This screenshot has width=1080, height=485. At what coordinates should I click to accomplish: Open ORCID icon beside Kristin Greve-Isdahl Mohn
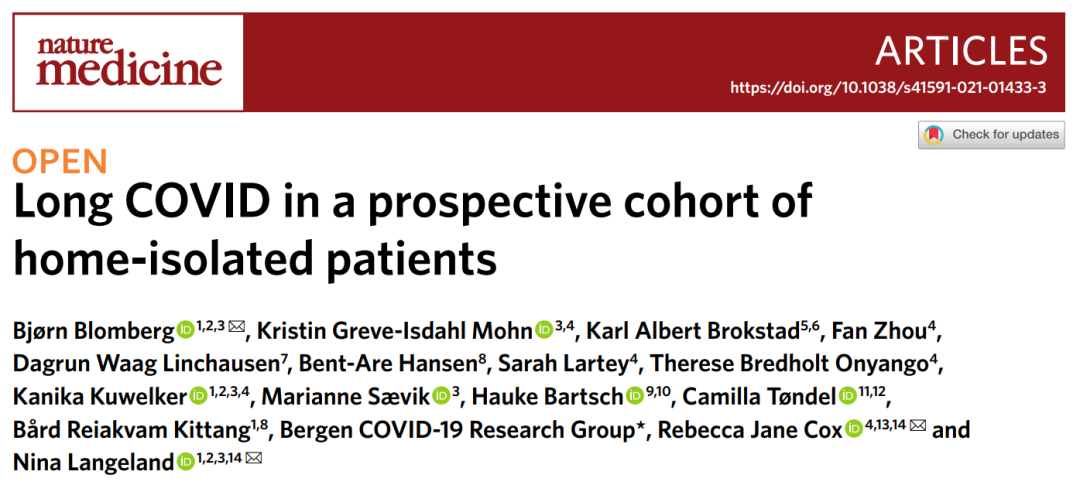(x=545, y=331)
